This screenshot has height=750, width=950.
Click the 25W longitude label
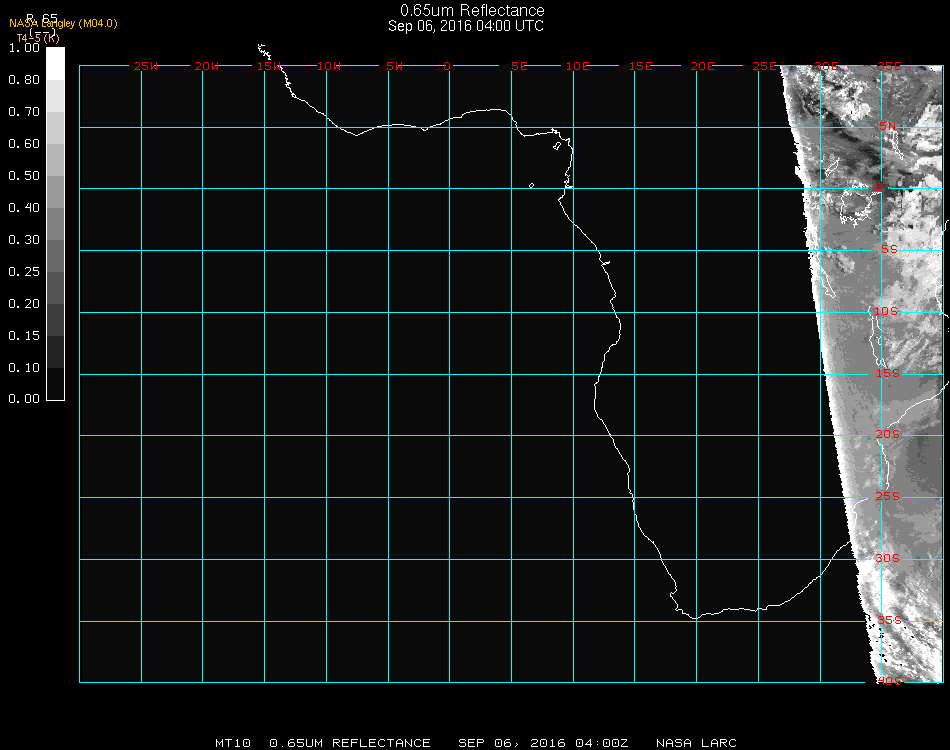pos(146,66)
